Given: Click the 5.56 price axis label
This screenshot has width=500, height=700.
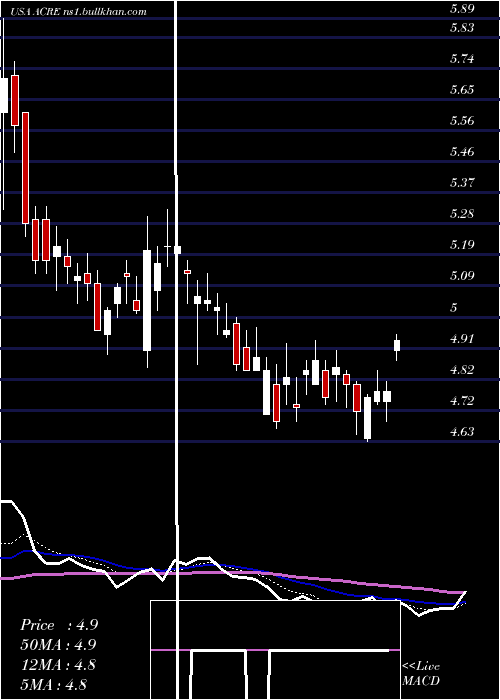Looking at the screenshot, I should 462,121.
